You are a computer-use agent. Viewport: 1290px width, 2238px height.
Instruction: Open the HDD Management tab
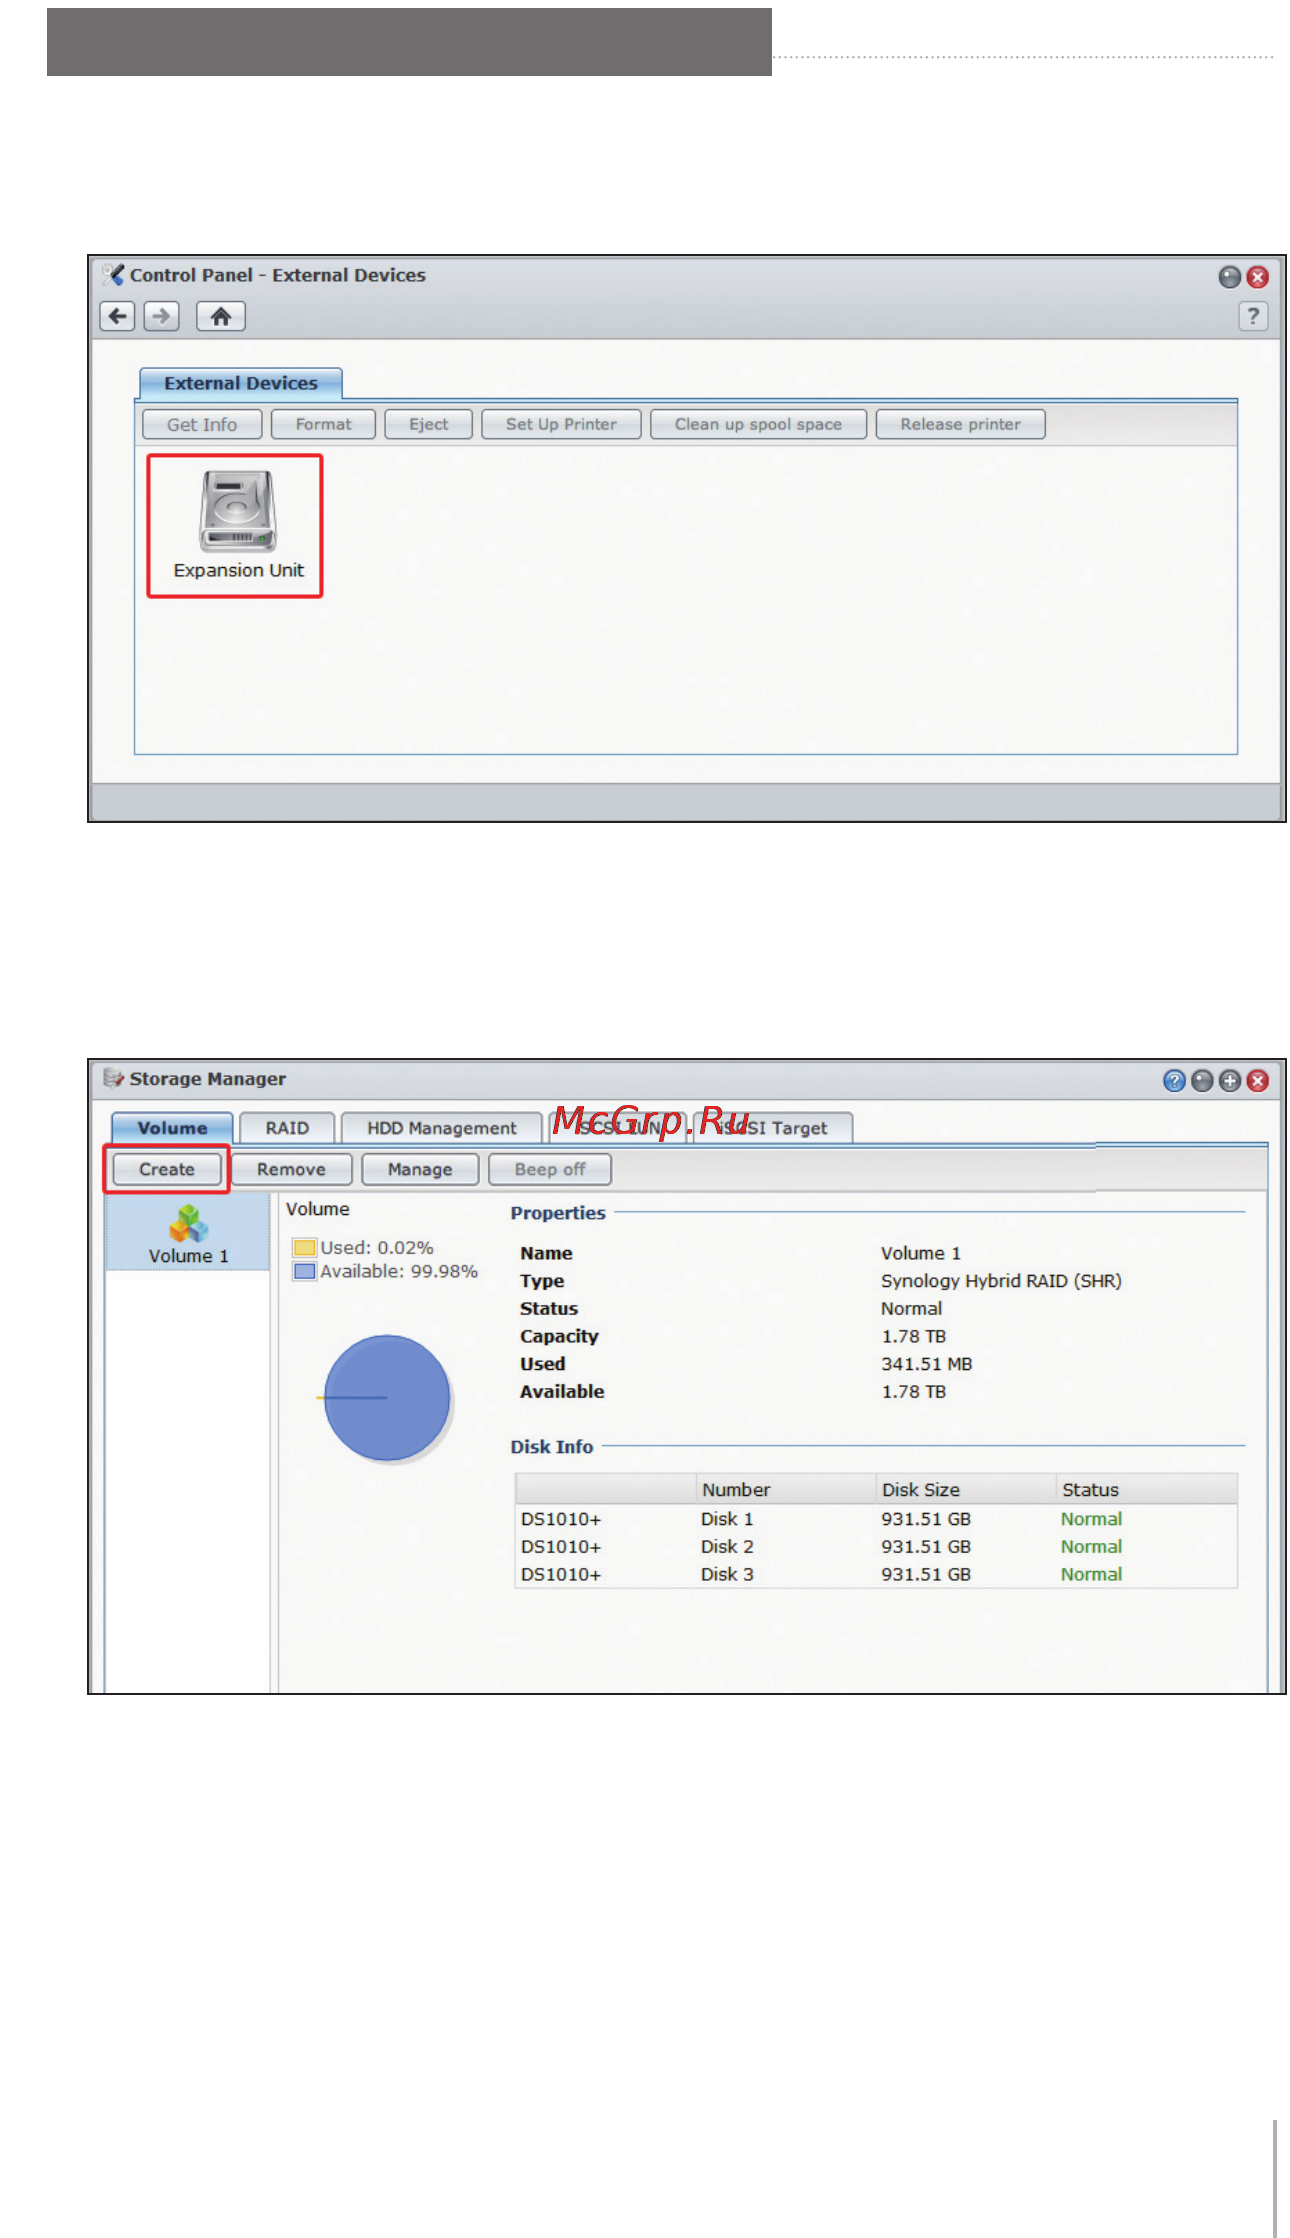point(441,1128)
